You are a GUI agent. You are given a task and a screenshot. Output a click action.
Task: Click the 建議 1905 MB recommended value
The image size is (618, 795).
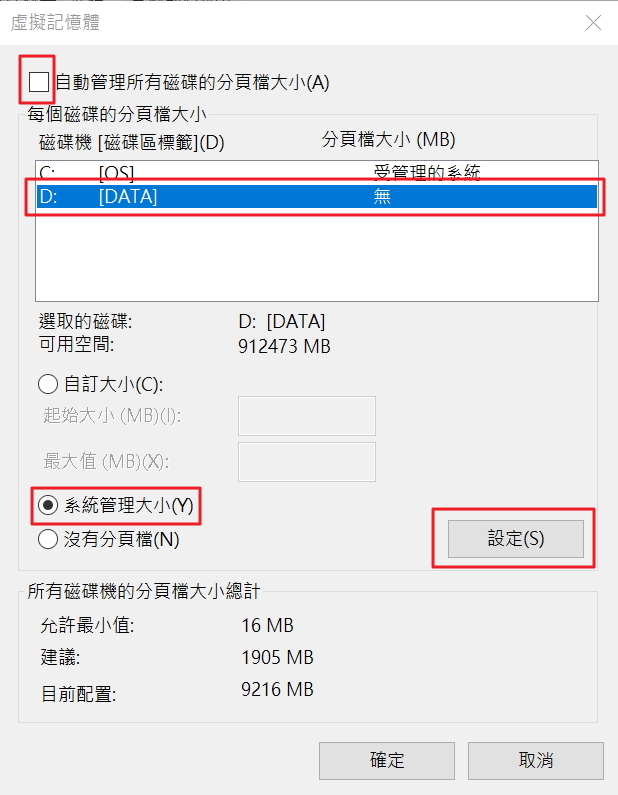click(x=277, y=658)
